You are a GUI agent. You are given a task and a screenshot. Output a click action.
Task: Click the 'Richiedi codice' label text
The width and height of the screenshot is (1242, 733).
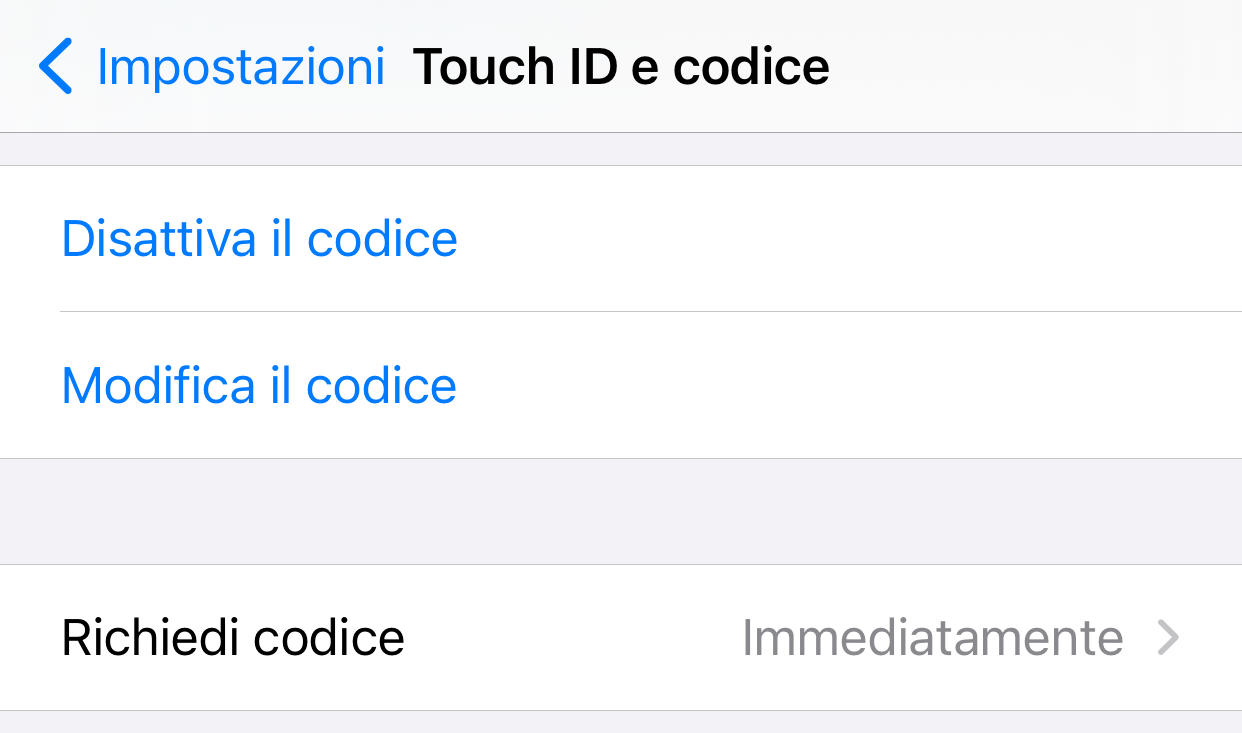[233, 638]
